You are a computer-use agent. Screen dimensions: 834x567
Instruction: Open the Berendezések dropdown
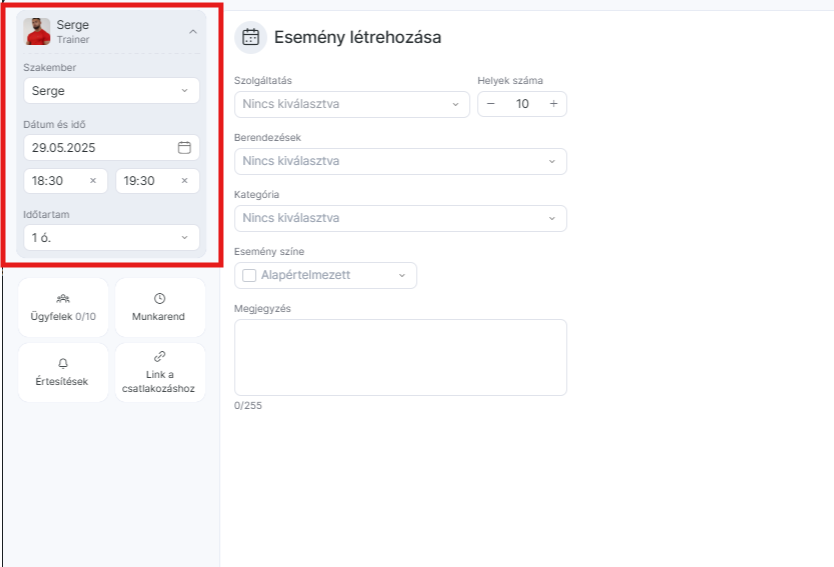(401, 161)
